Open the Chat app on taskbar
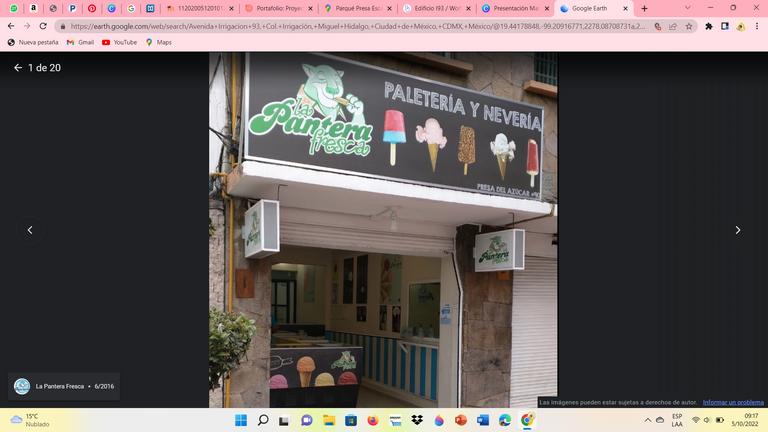This screenshot has height=432, width=768. coord(307,420)
